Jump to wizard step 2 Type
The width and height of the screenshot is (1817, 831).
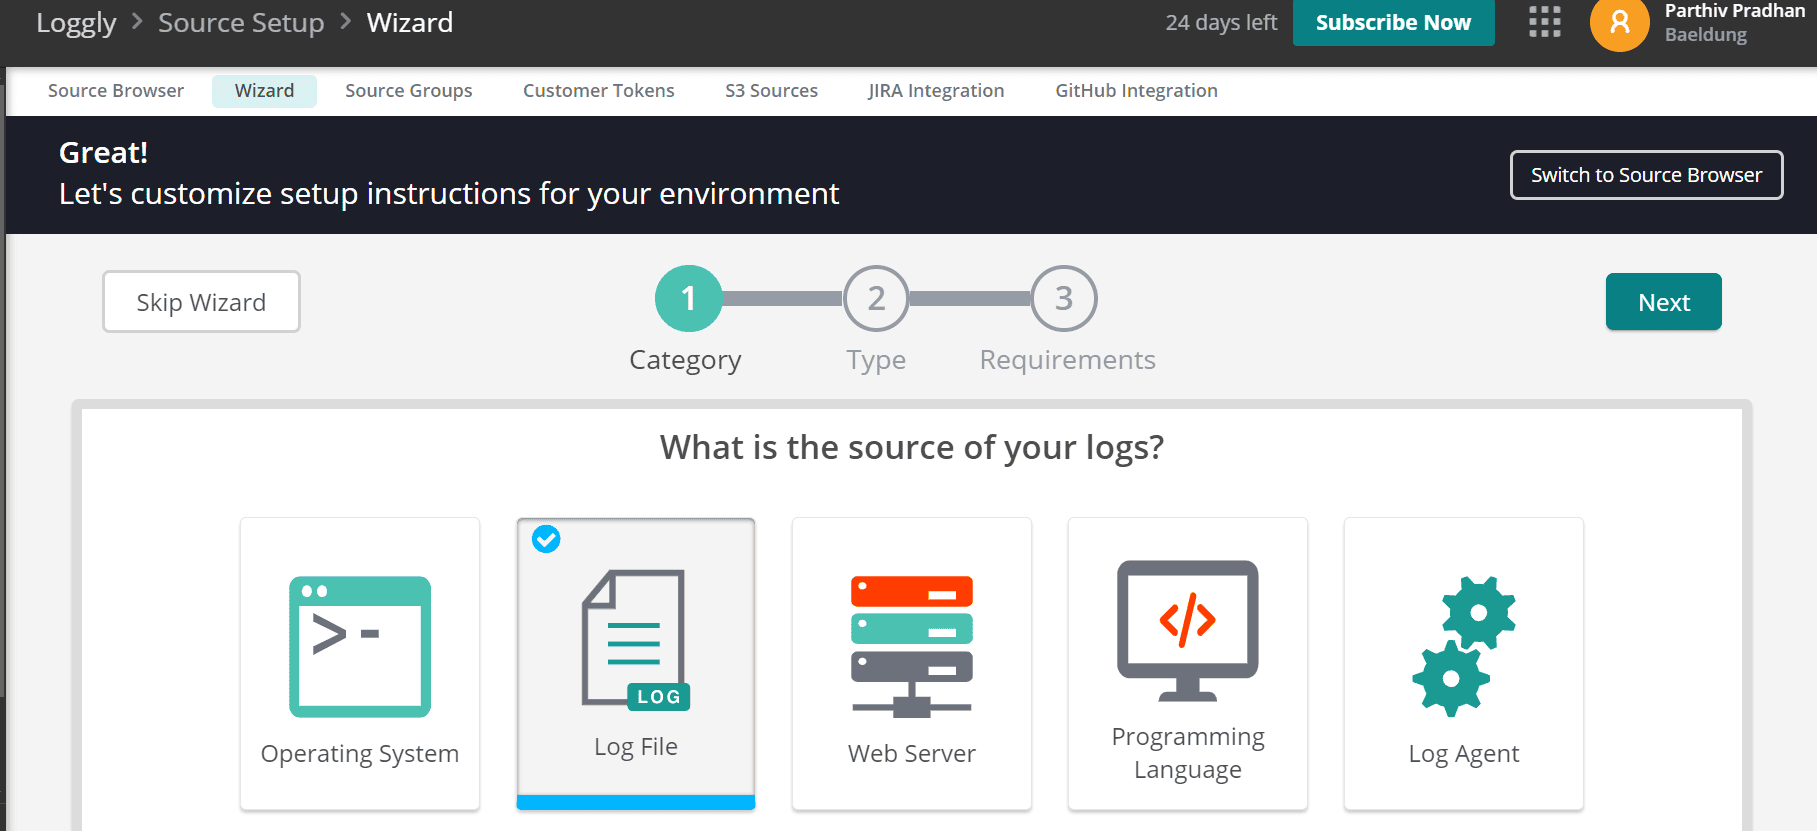[x=876, y=298]
